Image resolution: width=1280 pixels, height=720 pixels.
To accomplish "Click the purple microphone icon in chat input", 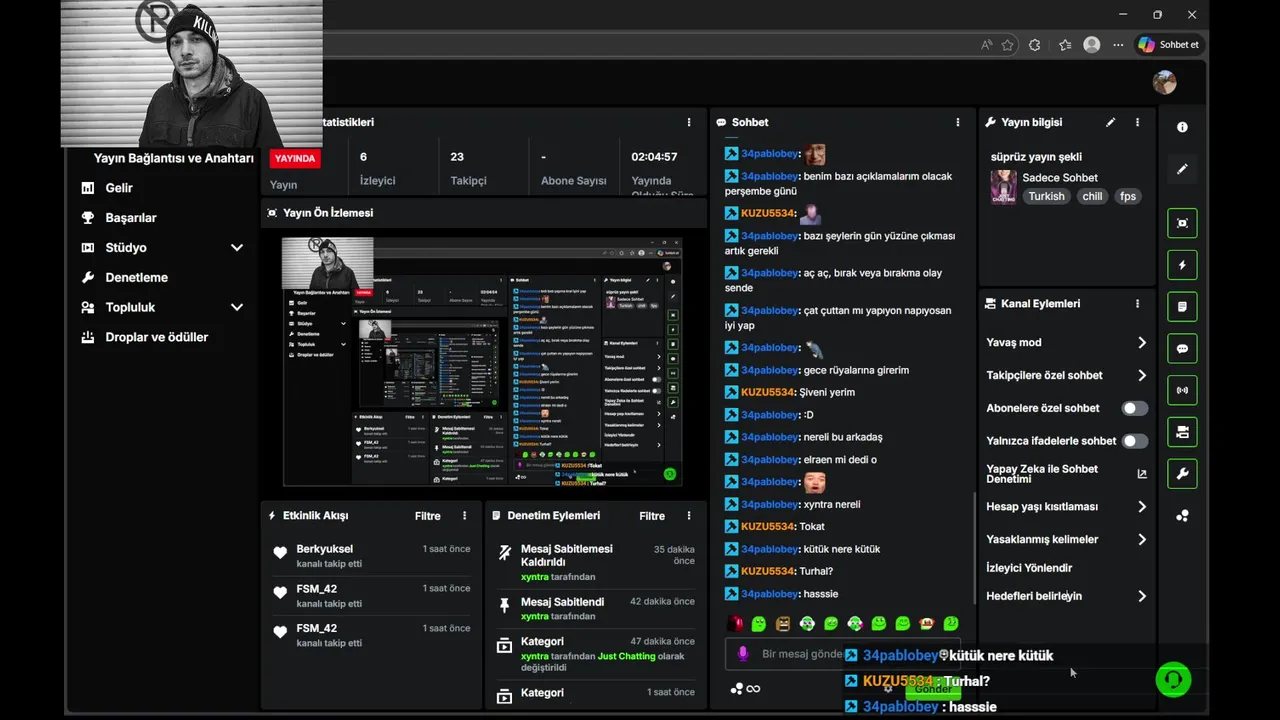I will tap(742, 654).
